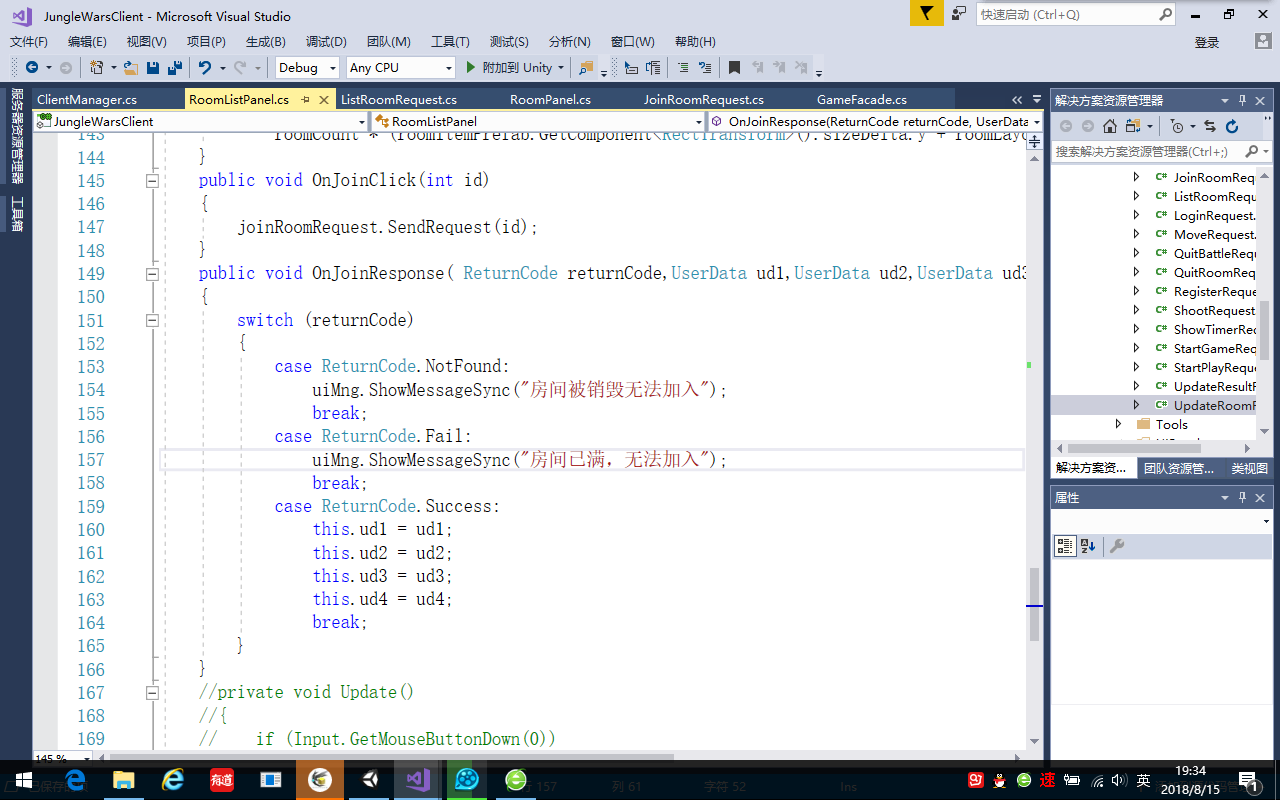Click Refresh icon in Solution Explorer
Screen dimensions: 1280x800
1232,126
